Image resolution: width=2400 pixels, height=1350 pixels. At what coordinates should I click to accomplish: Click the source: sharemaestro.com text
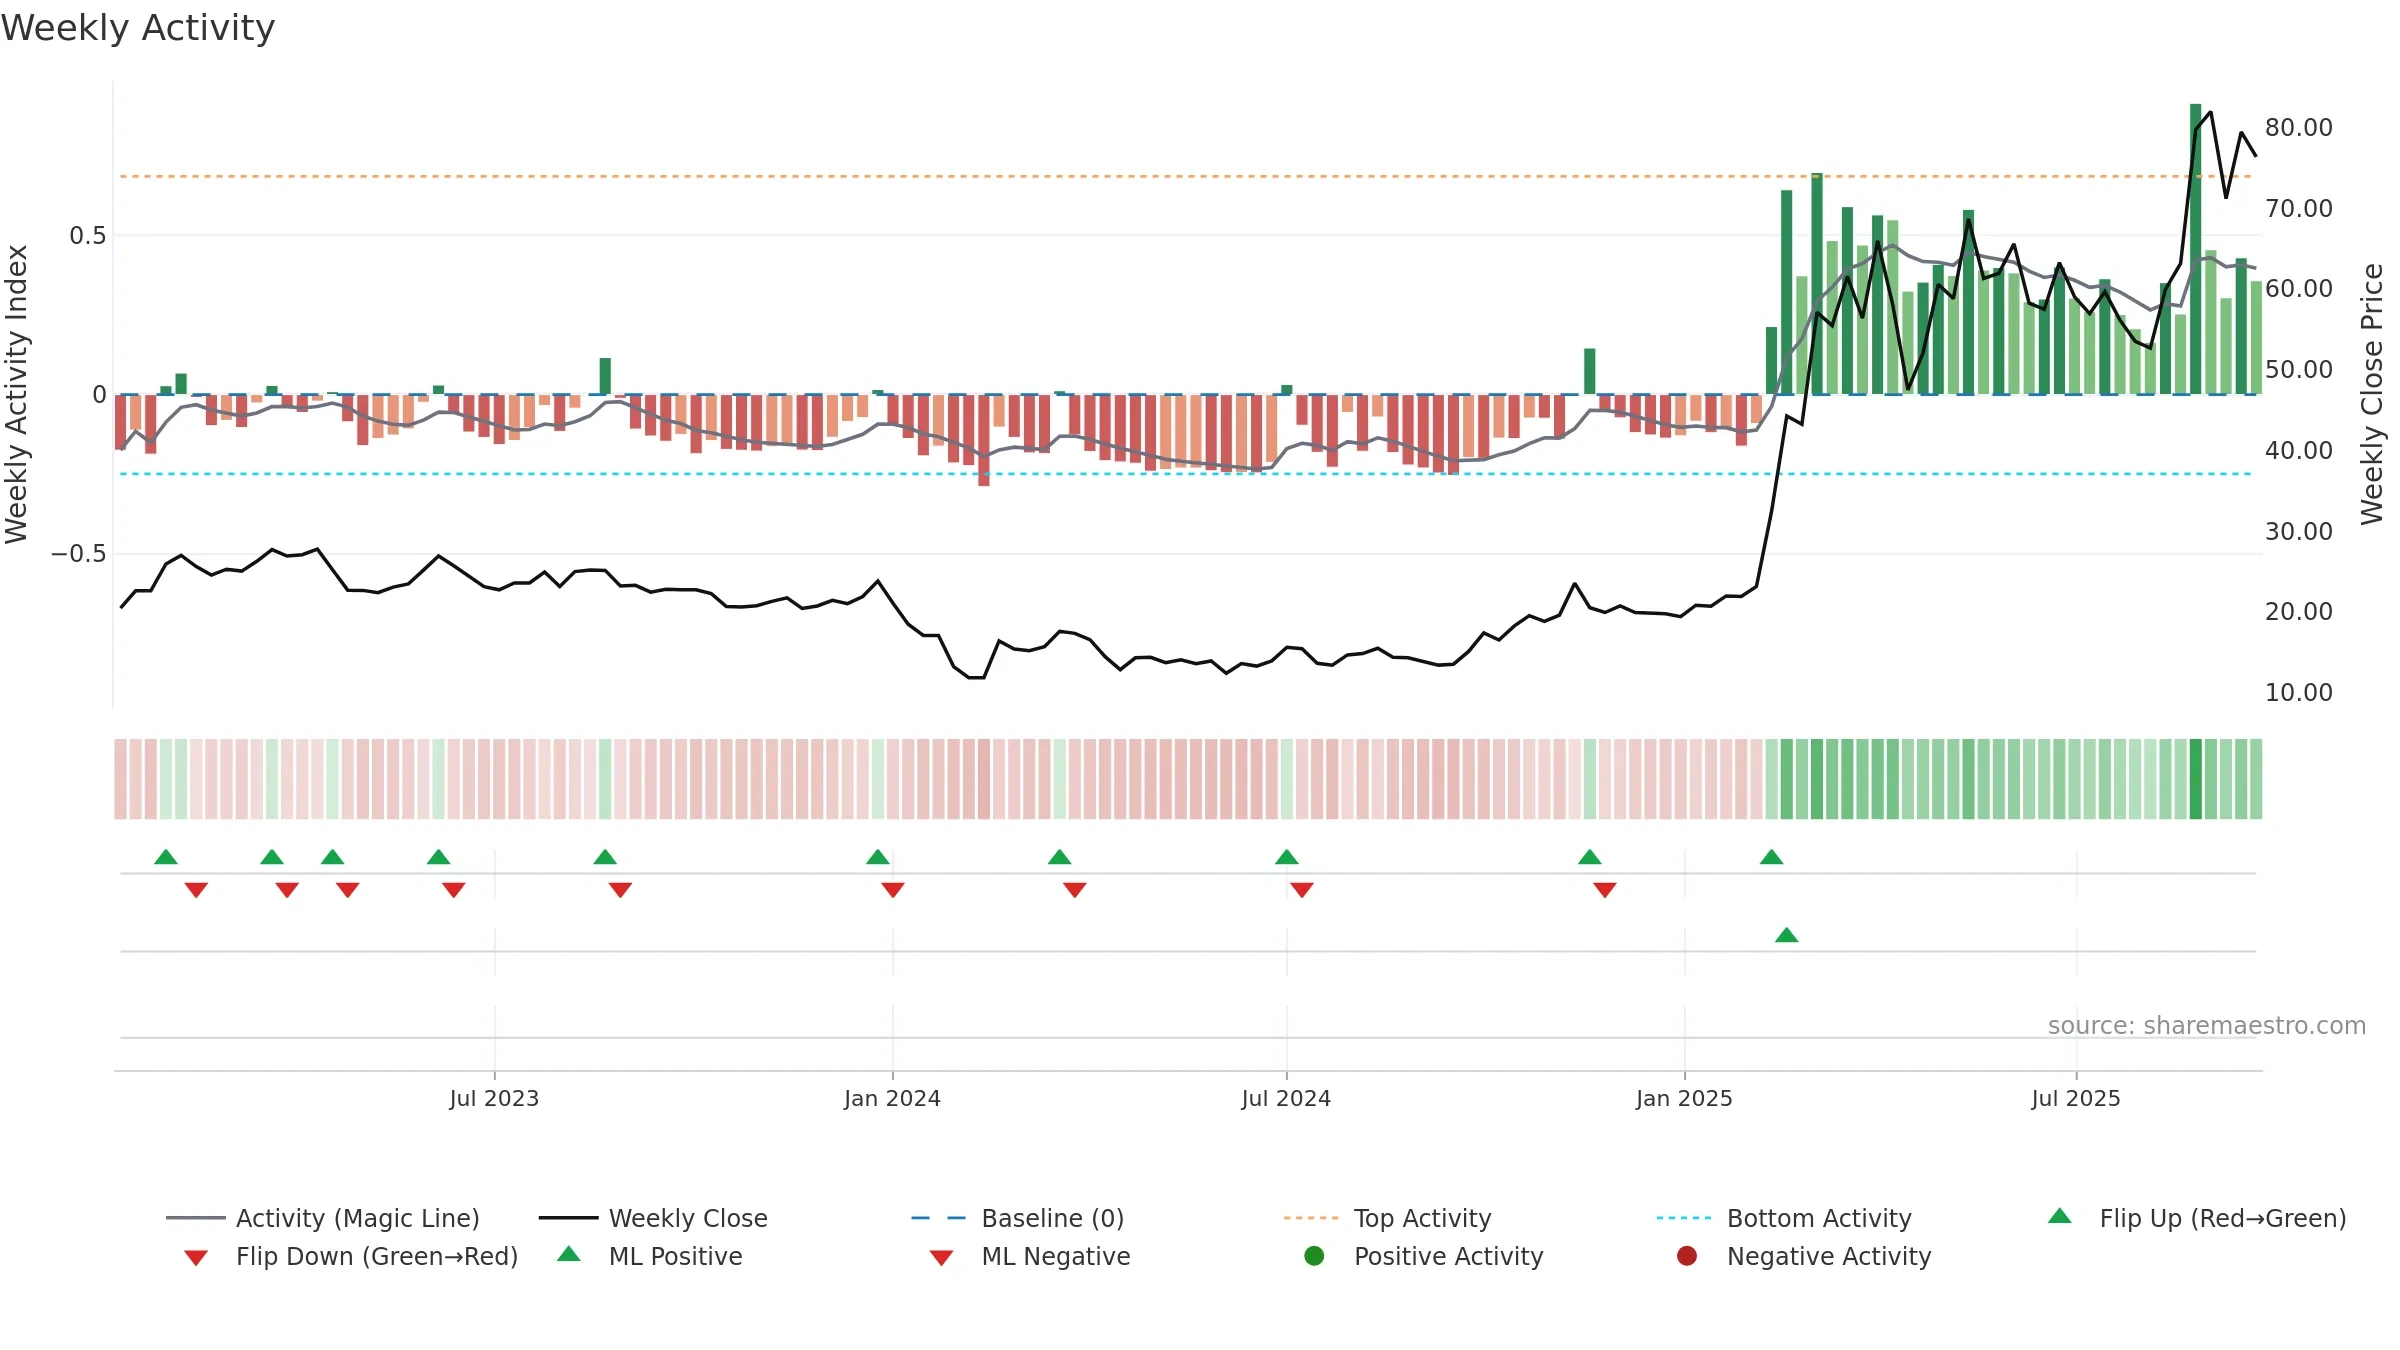pyautogui.click(x=2207, y=1025)
